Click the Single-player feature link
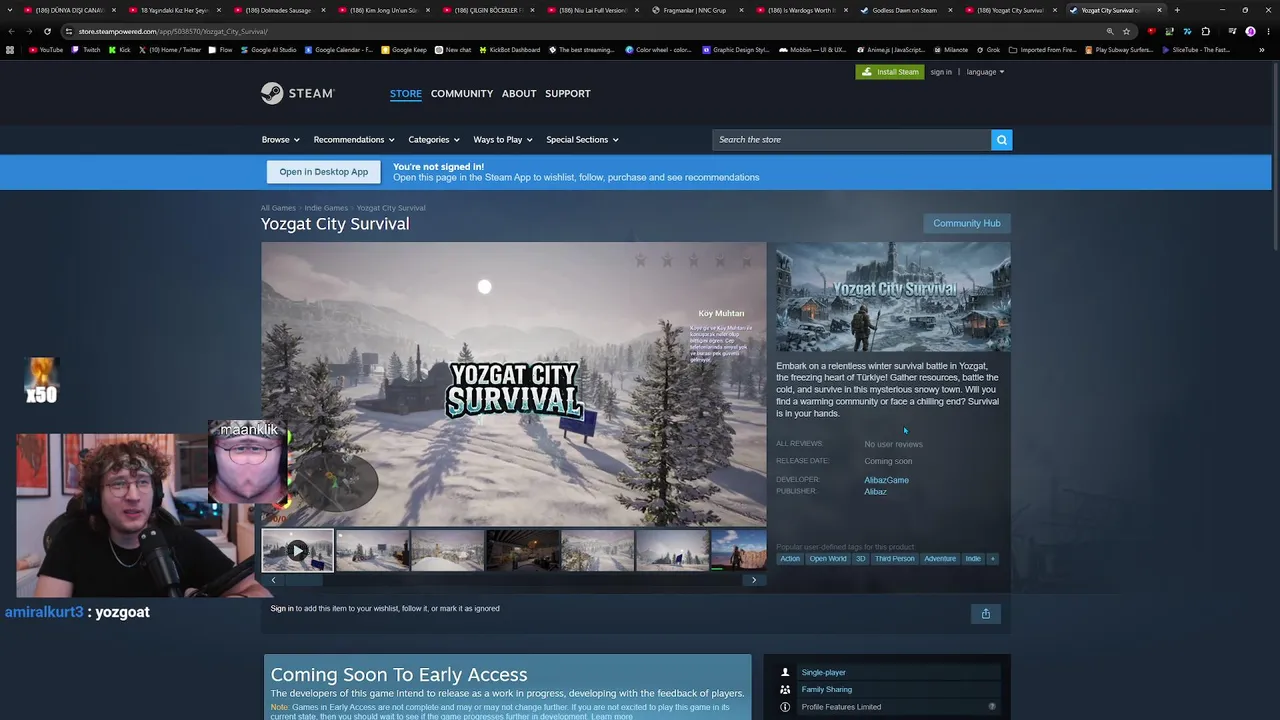Screen dimensions: 1280x720 [x=824, y=673]
